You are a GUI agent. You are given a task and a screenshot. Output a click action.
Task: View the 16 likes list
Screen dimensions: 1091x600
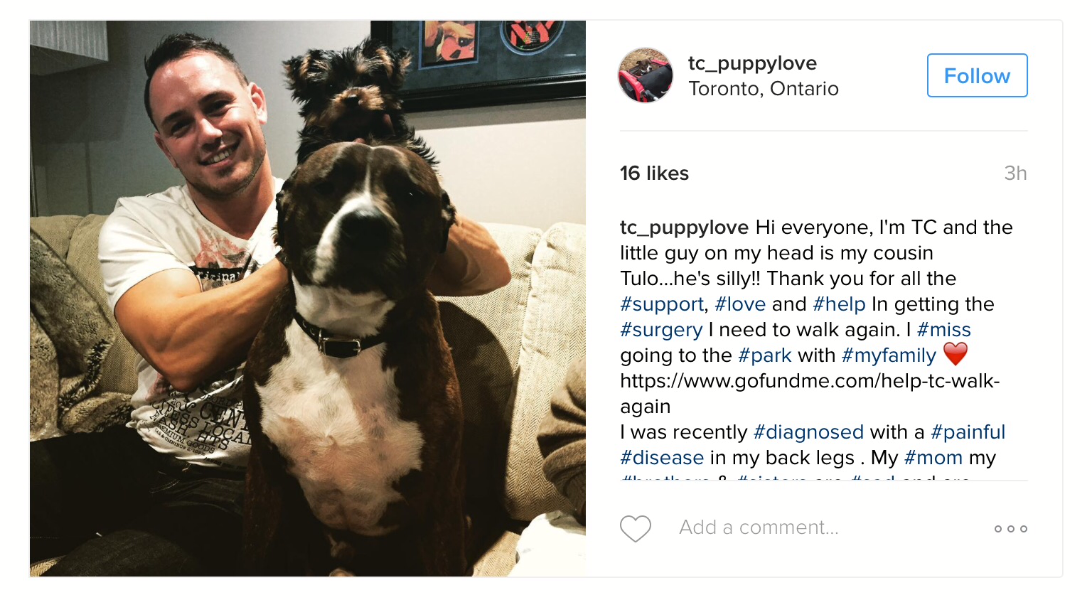[654, 173]
